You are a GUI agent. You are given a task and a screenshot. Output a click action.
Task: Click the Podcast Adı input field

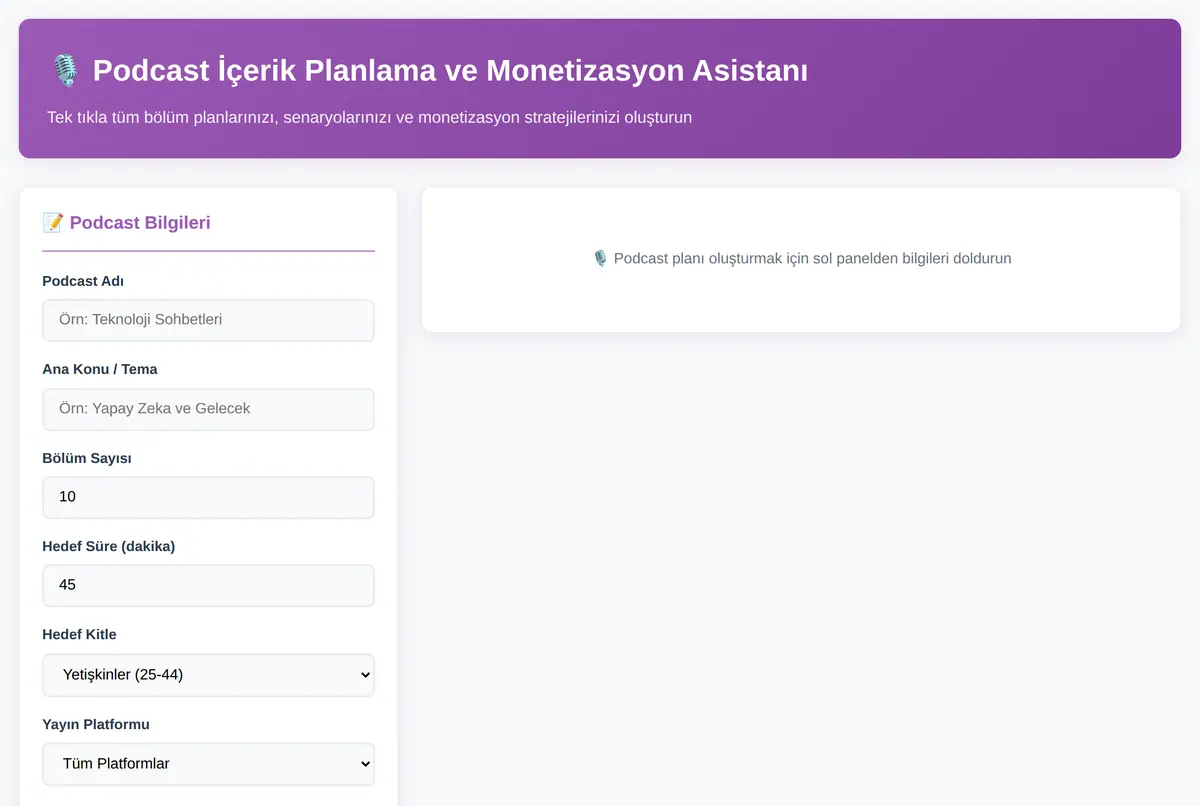click(208, 320)
